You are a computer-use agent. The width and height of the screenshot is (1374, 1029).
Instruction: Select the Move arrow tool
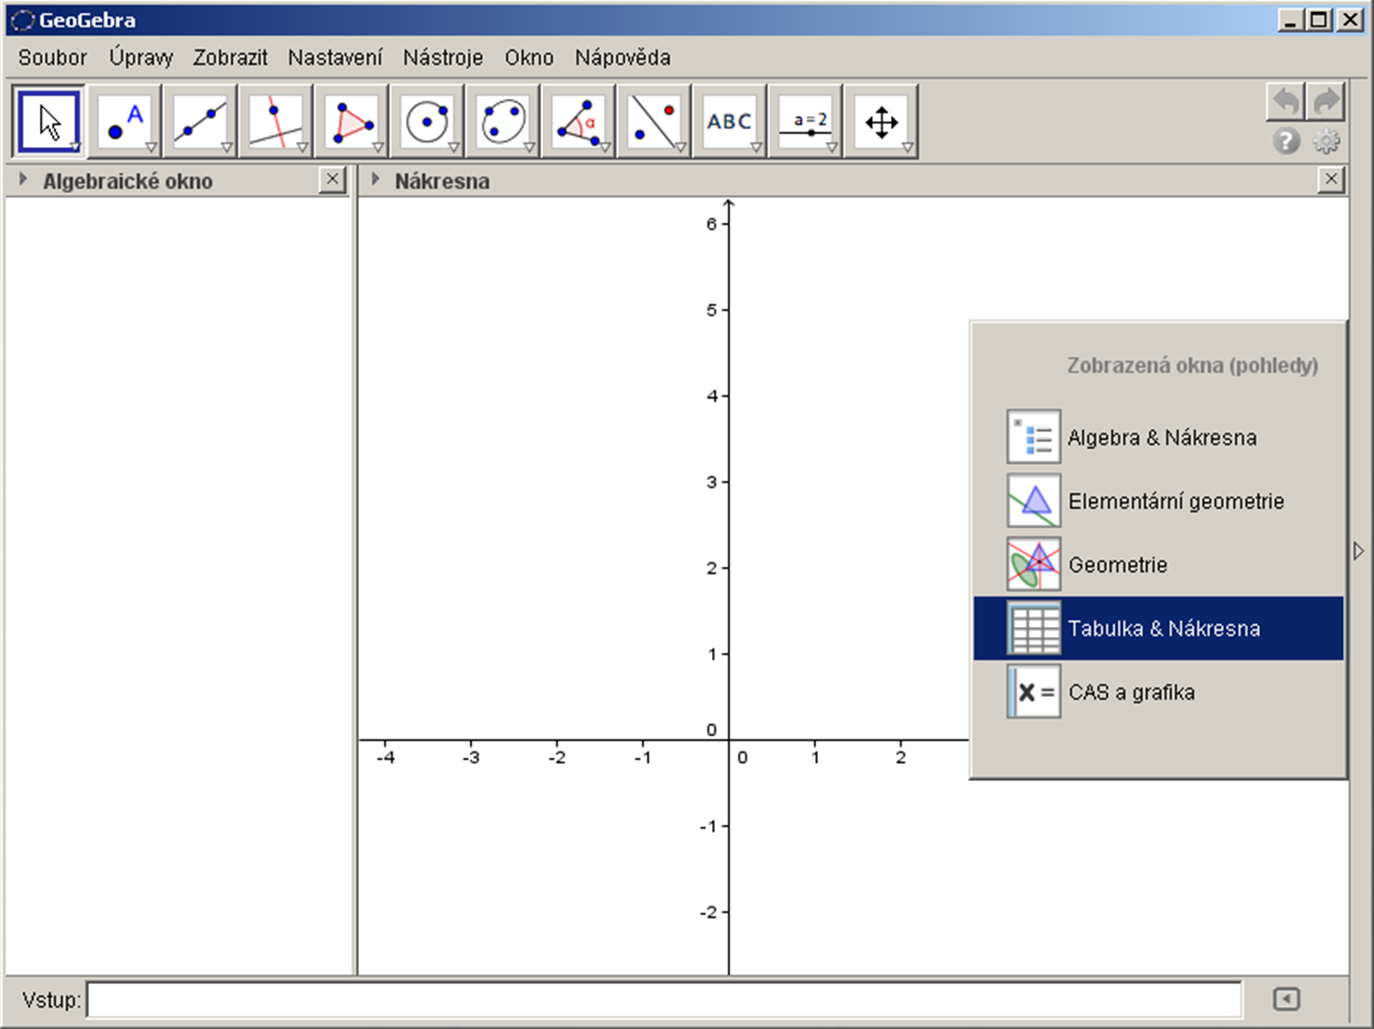coord(48,122)
